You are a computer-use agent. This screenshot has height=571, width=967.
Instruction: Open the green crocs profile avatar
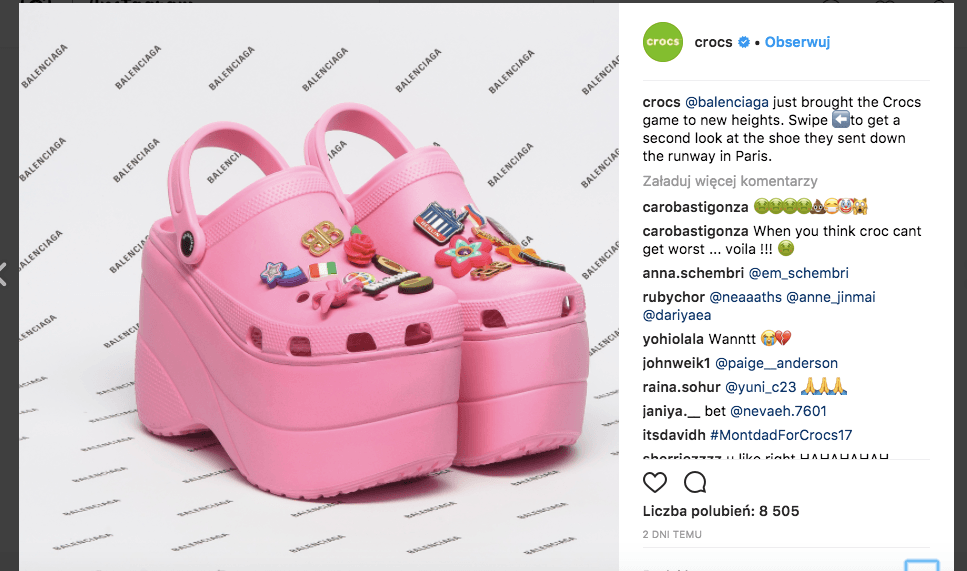[x=663, y=42]
